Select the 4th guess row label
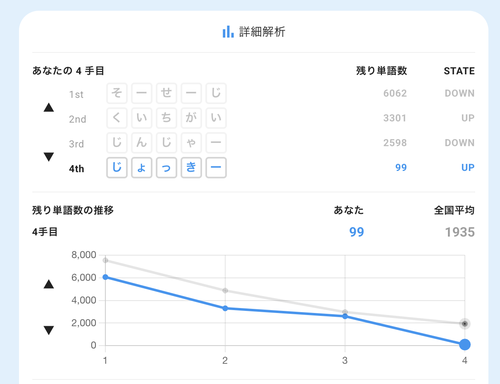The image size is (500, 384). (x=76, y=169)
